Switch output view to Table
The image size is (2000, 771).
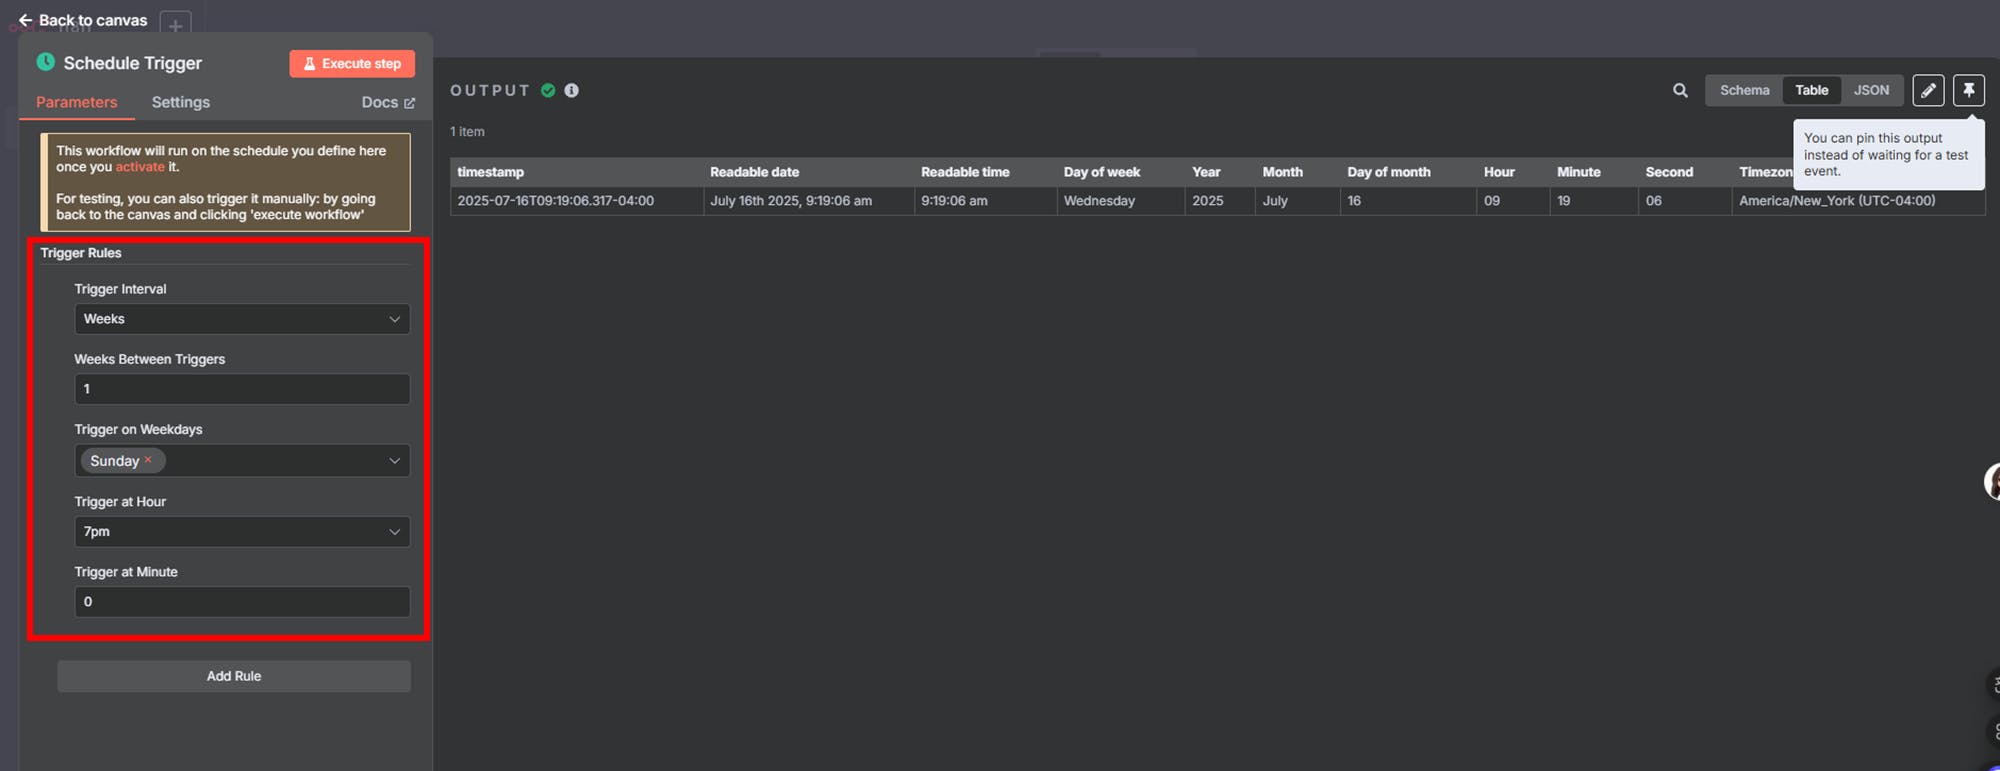[x=1811, y=91]
